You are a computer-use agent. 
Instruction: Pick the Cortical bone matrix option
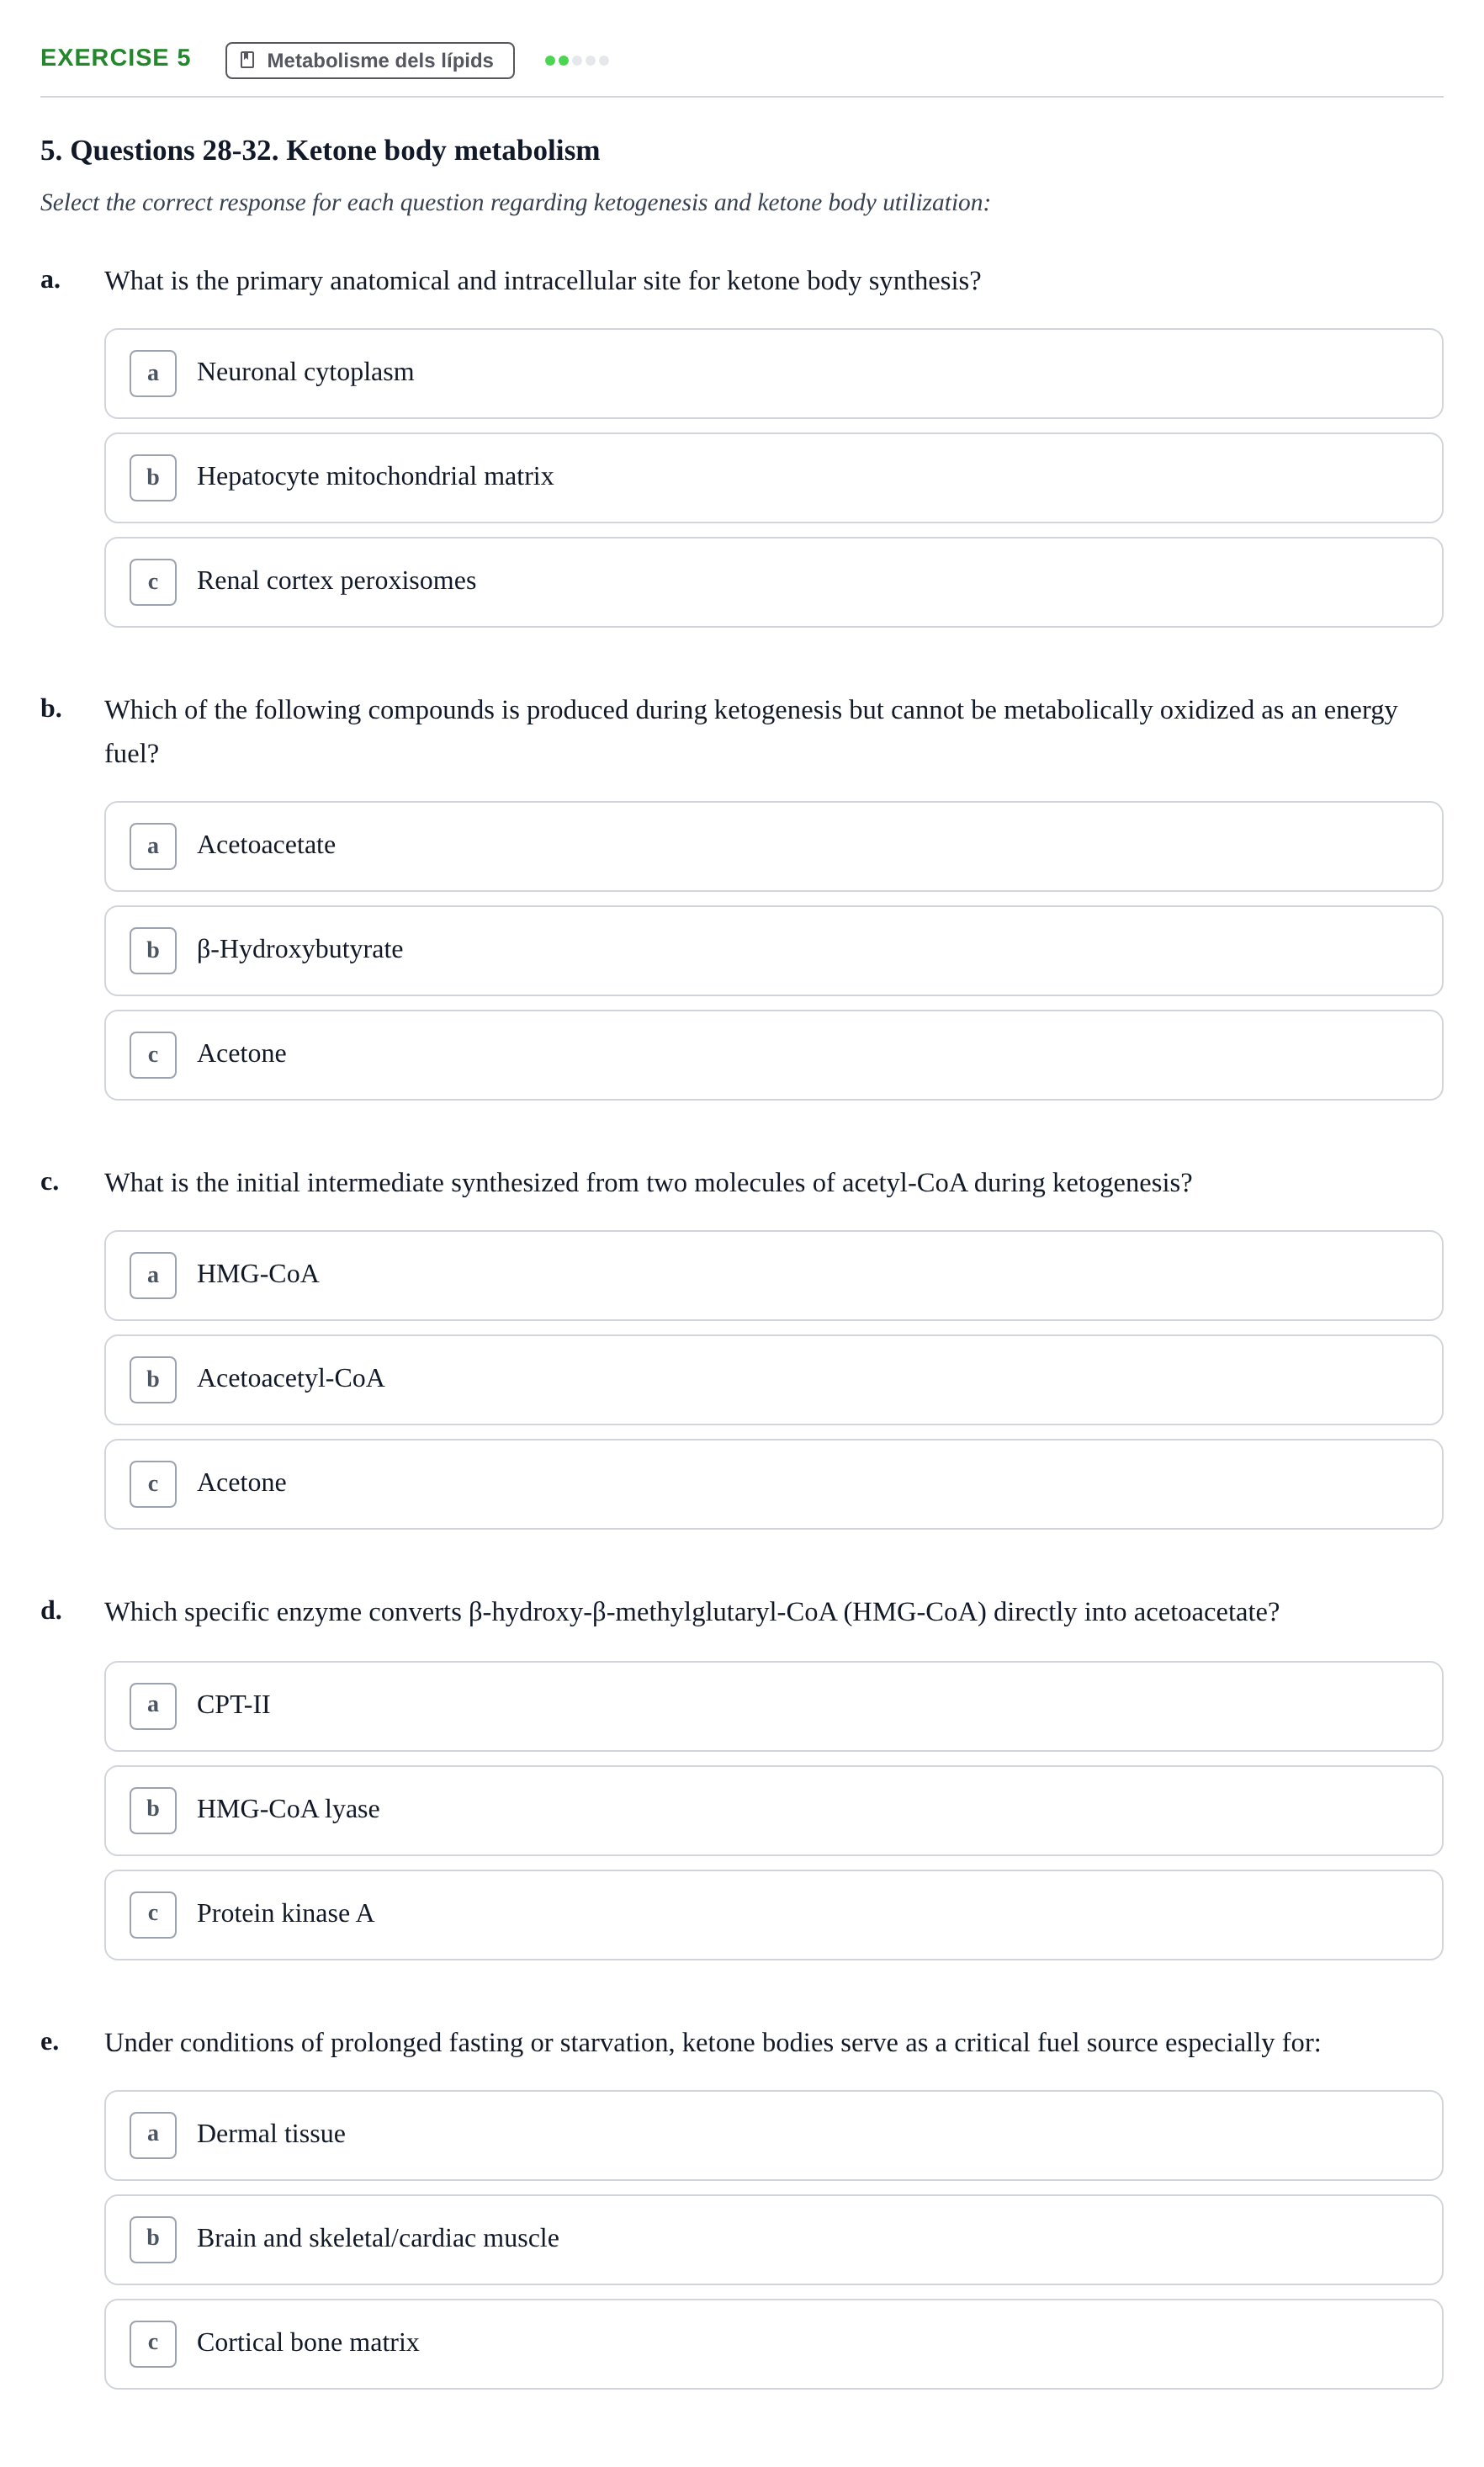(773, 2344)
